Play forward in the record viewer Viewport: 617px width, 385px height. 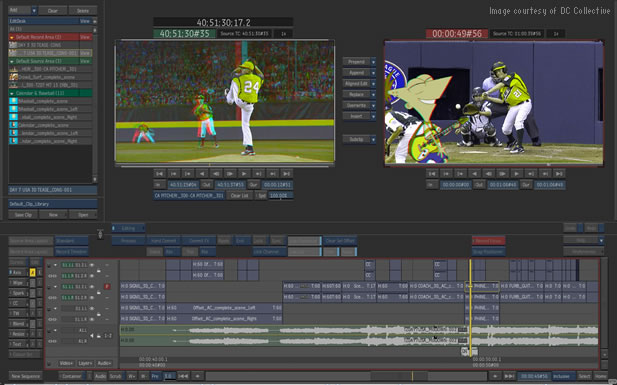tap(517, 174)
